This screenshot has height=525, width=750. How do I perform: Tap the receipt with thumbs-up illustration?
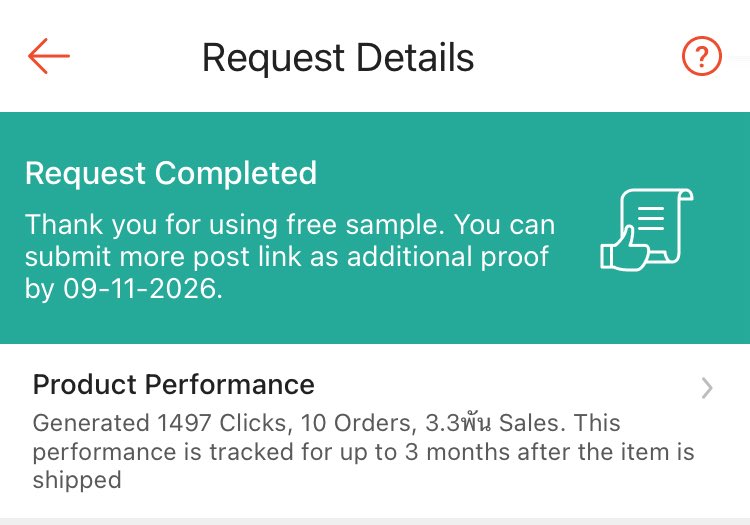[x=647, y=230]
